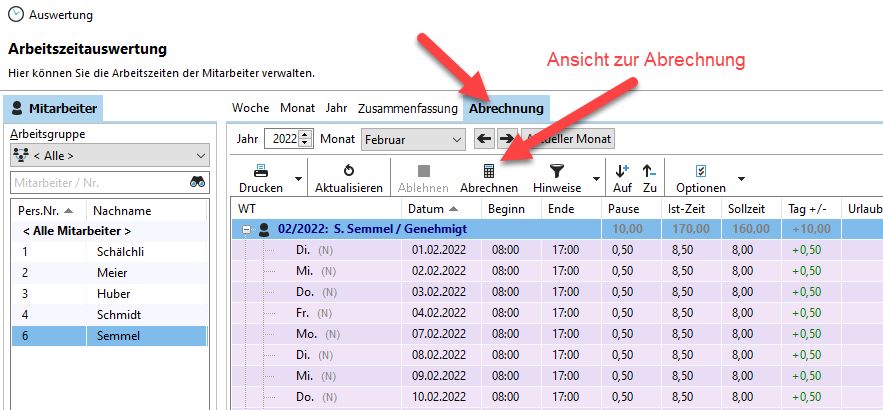Open the Drucken dropdown arrow
Screen dimensions: 883x410
[298, 179]
